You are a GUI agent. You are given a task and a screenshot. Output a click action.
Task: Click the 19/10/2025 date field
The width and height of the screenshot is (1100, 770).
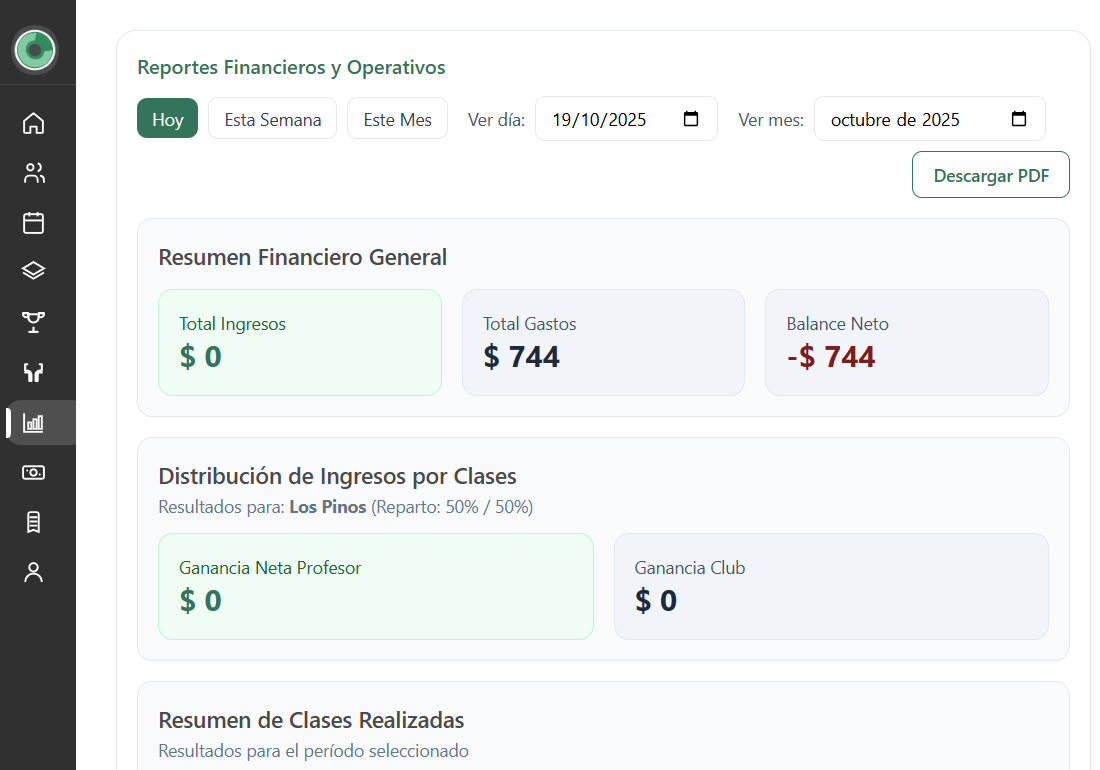[x=600, y=119]
